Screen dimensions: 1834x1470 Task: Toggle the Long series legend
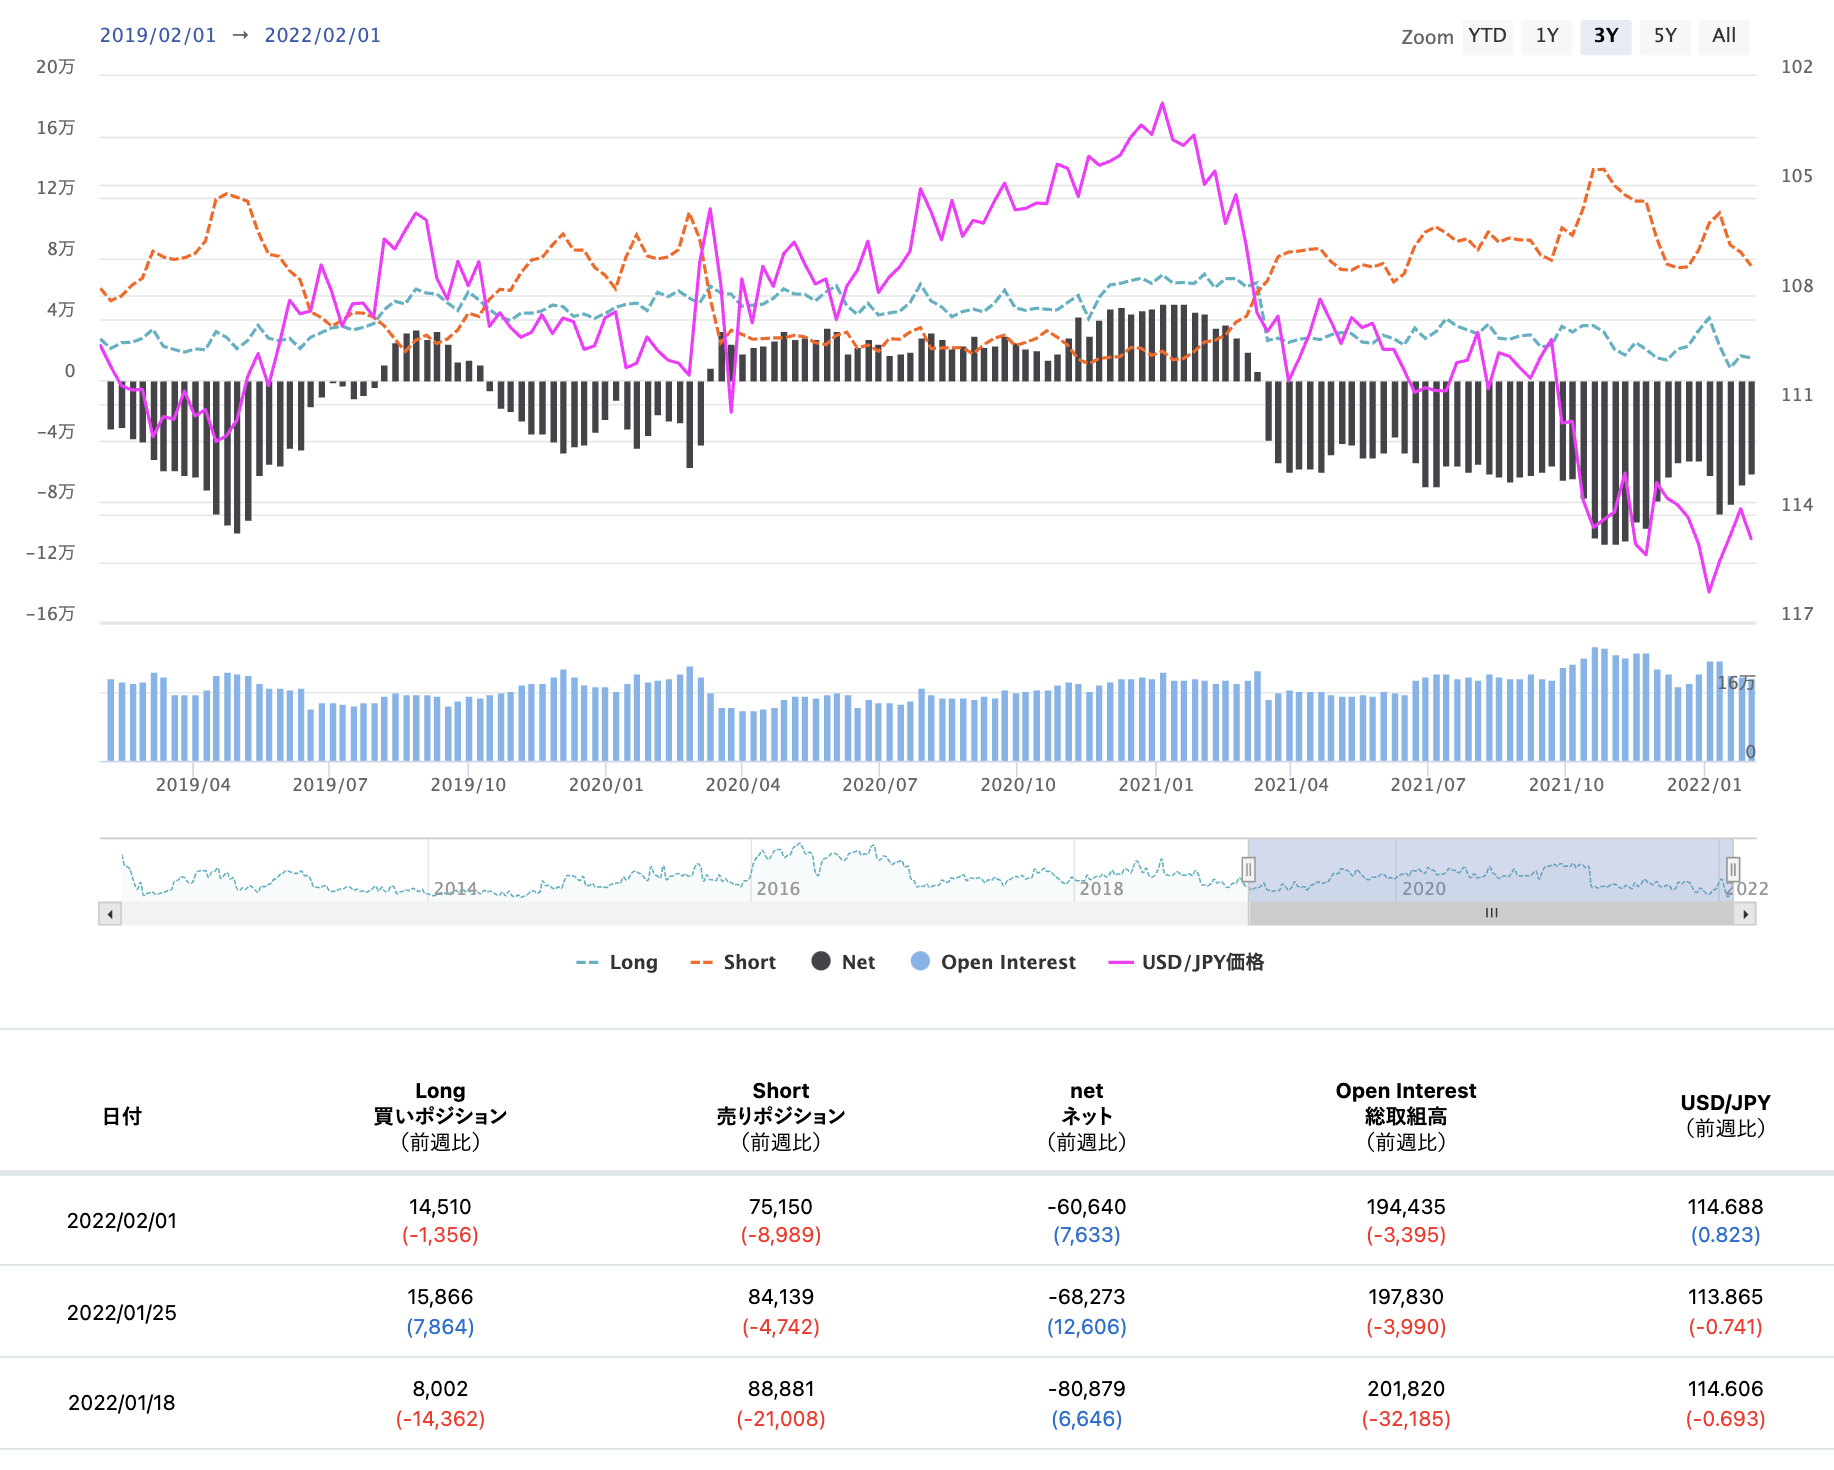pos(617,962)
